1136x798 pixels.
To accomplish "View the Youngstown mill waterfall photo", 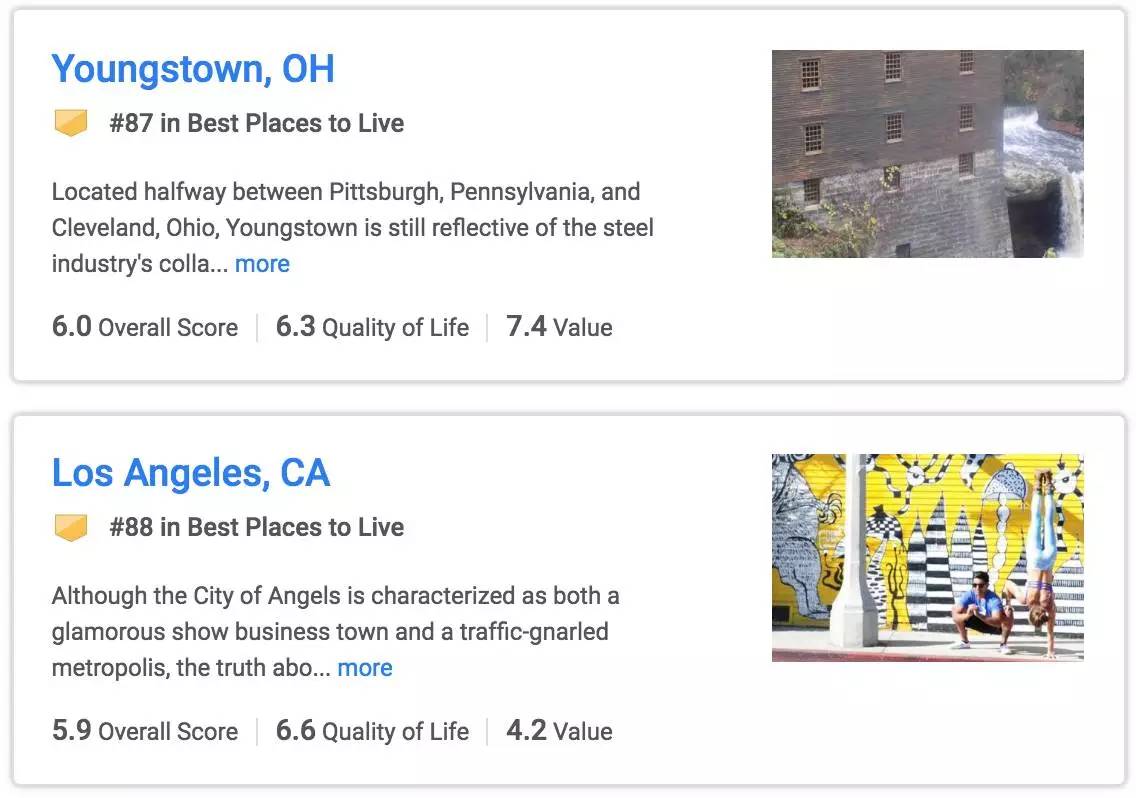I will point(927,154).
